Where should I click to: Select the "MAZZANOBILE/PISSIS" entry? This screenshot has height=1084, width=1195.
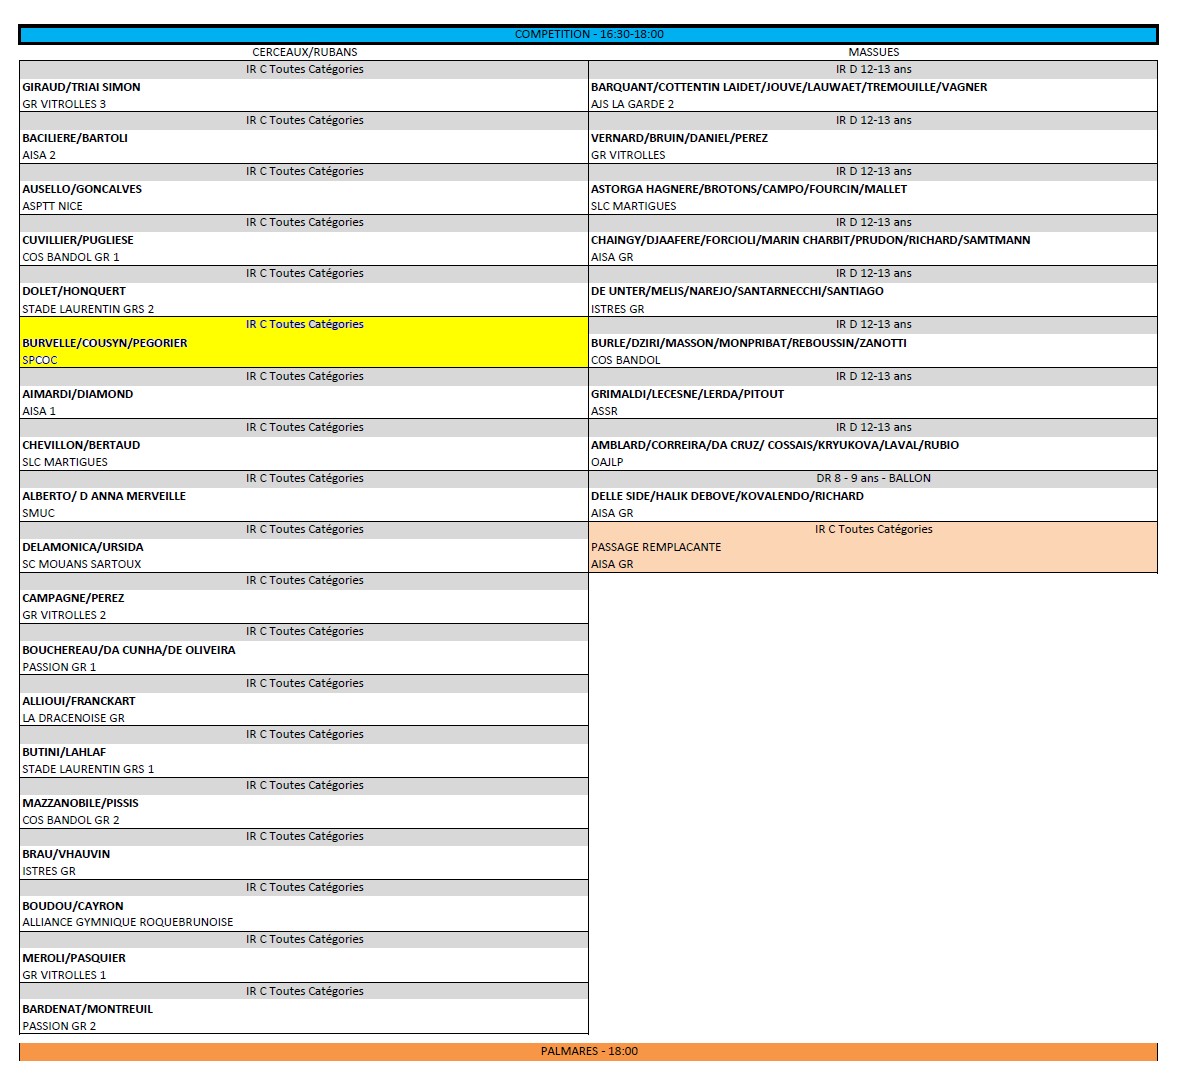click(81, 803)
